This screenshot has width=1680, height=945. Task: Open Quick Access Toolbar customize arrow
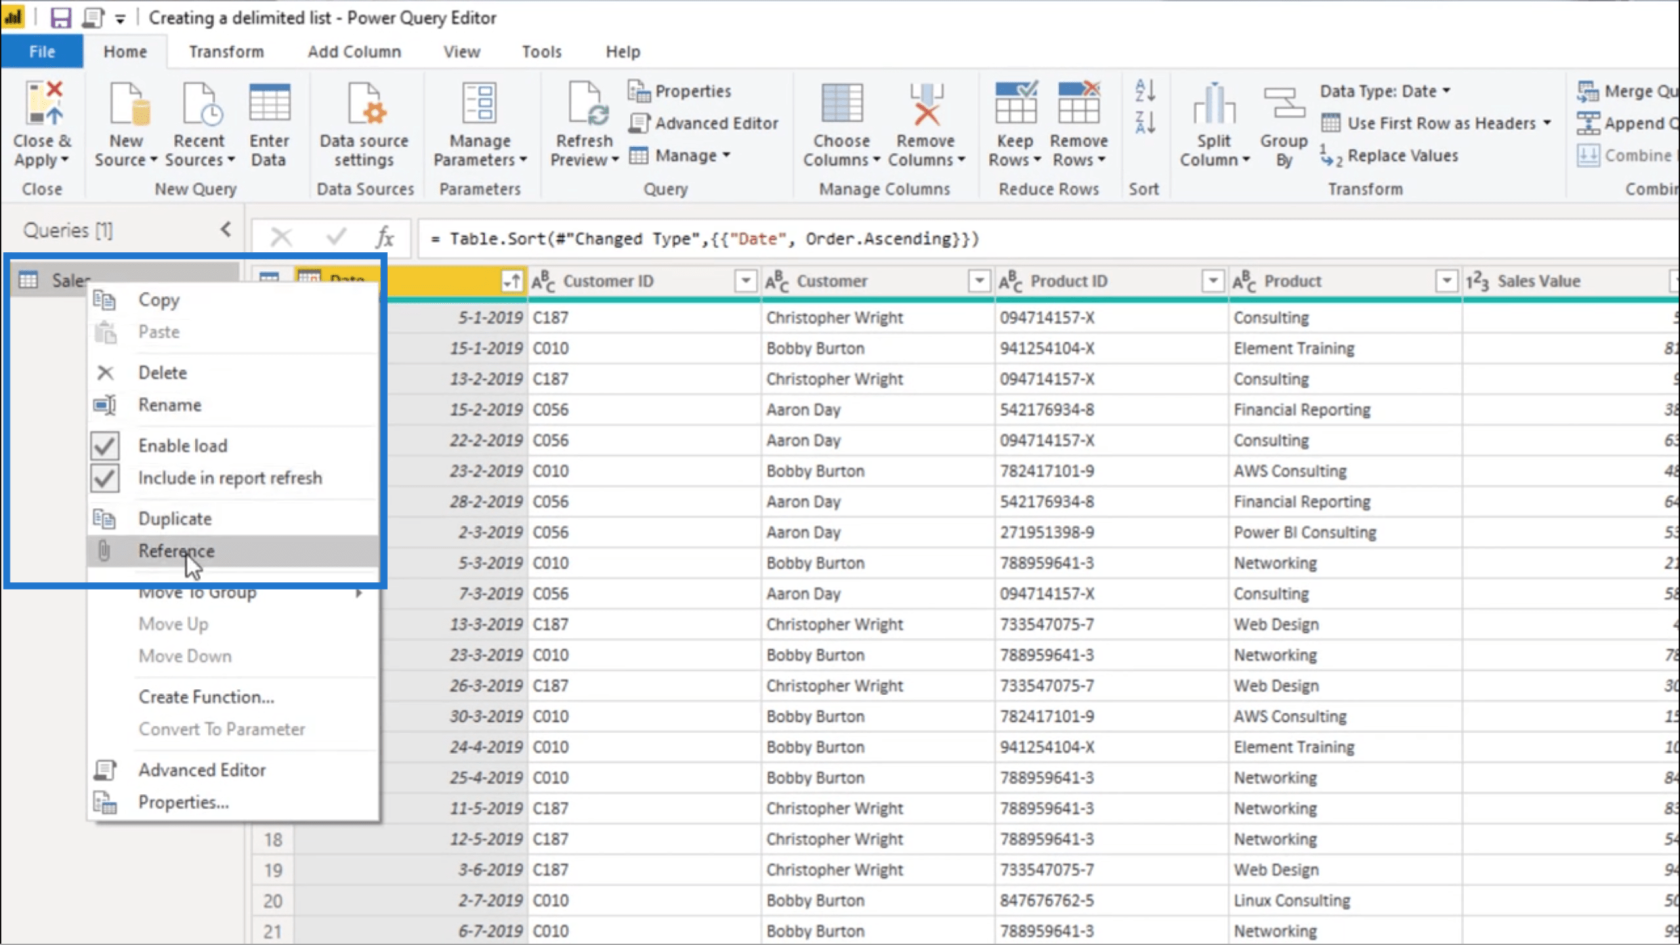(x=120, y=18)
